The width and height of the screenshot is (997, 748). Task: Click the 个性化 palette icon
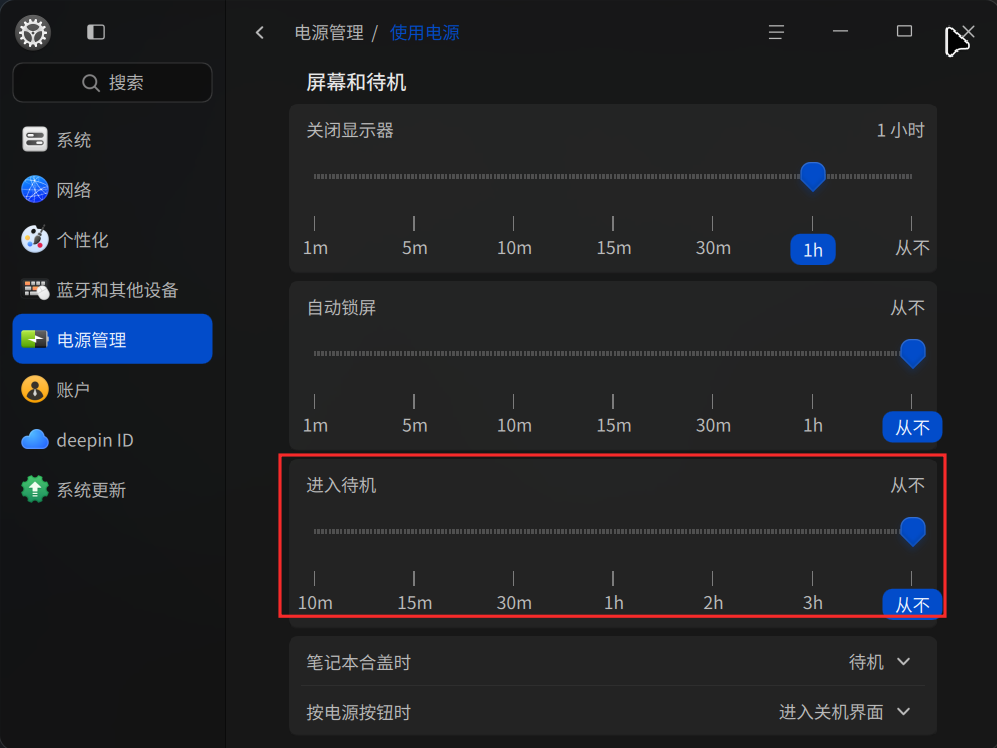point(34,240)
